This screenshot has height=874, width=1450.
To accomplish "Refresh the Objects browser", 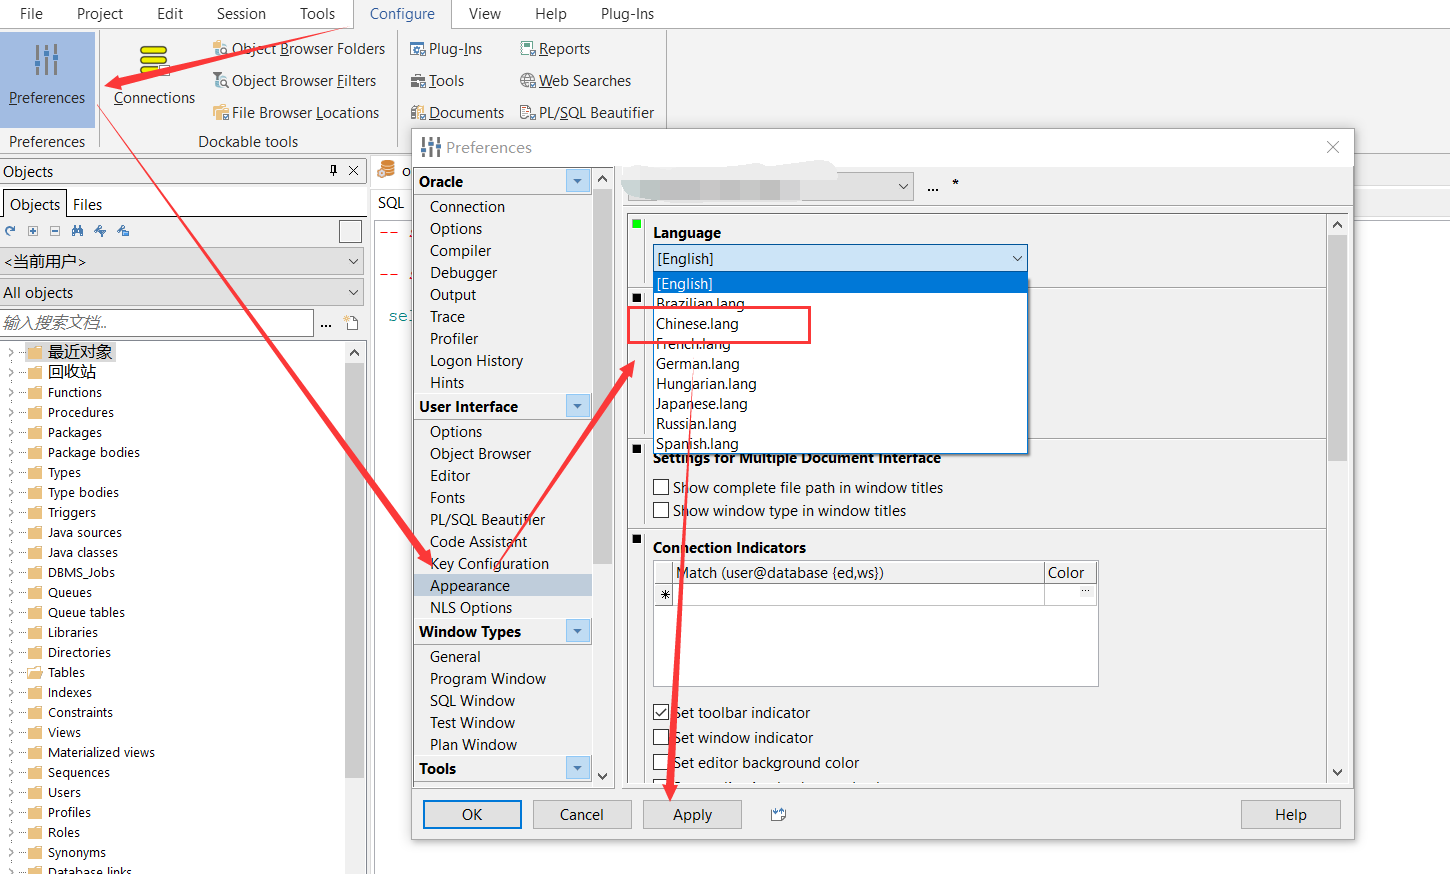I will (10, 231).
